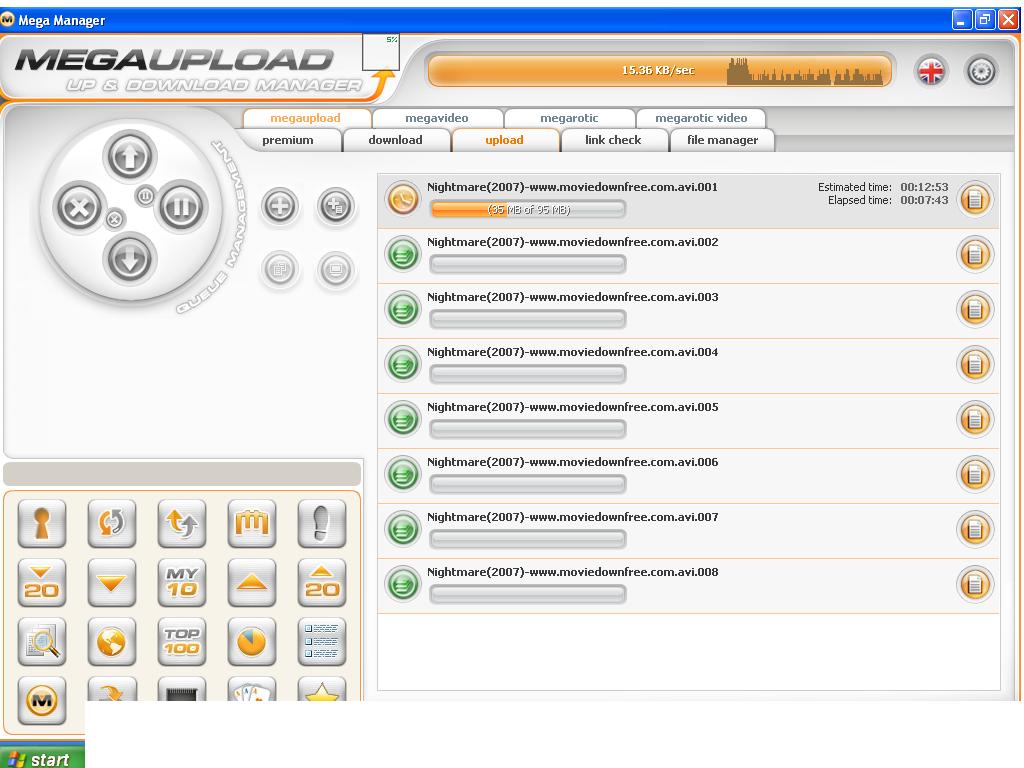Click the green status icon of avi.007
The width and height of the screenshot is (1024, 768).
coord(403,529)
